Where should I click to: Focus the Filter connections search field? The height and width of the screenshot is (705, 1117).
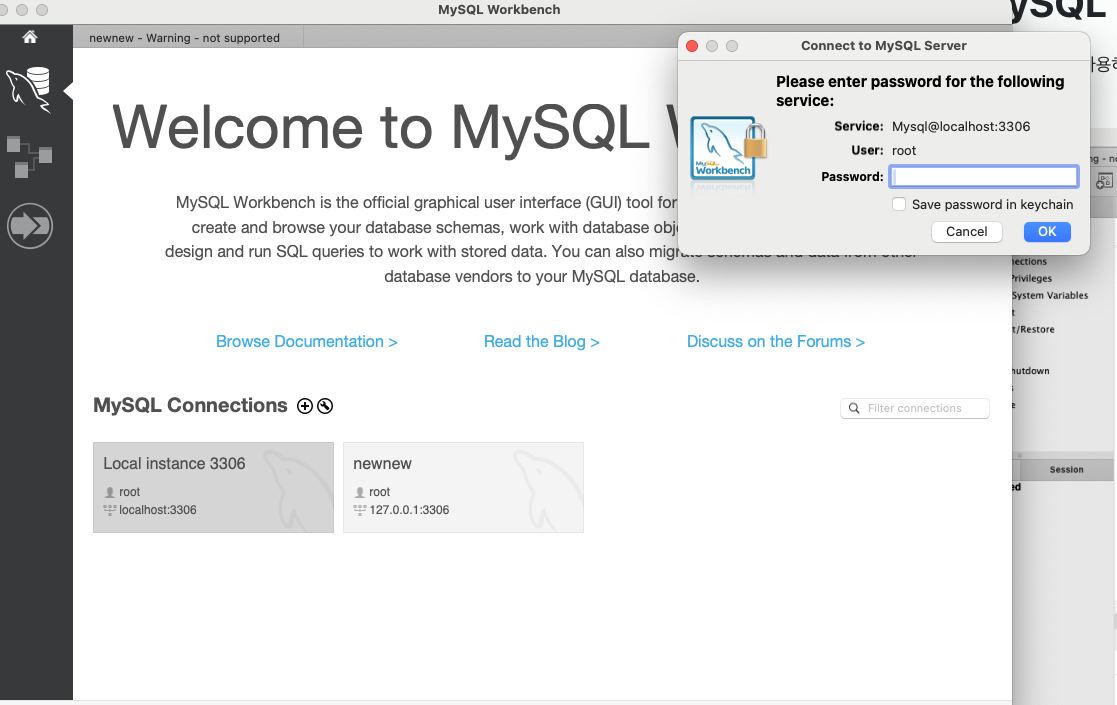click(x=915, y=408)
